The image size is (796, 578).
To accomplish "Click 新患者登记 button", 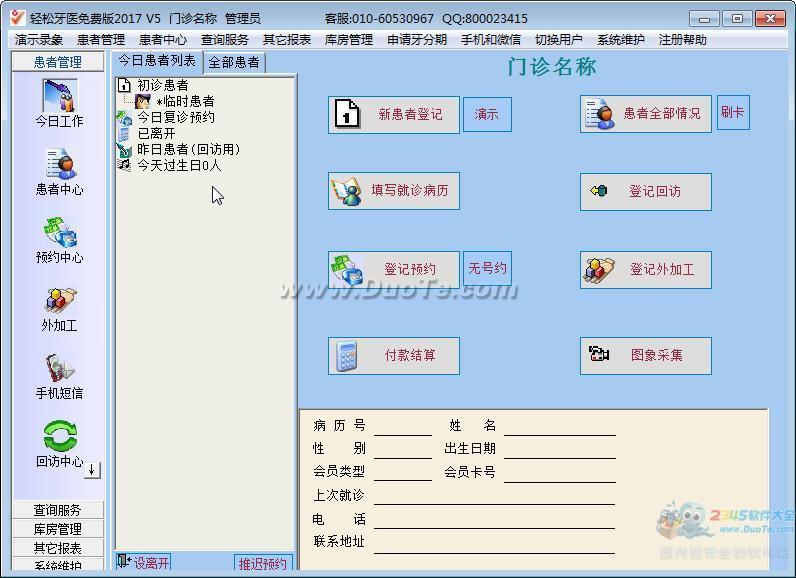I will pos(393,114).
